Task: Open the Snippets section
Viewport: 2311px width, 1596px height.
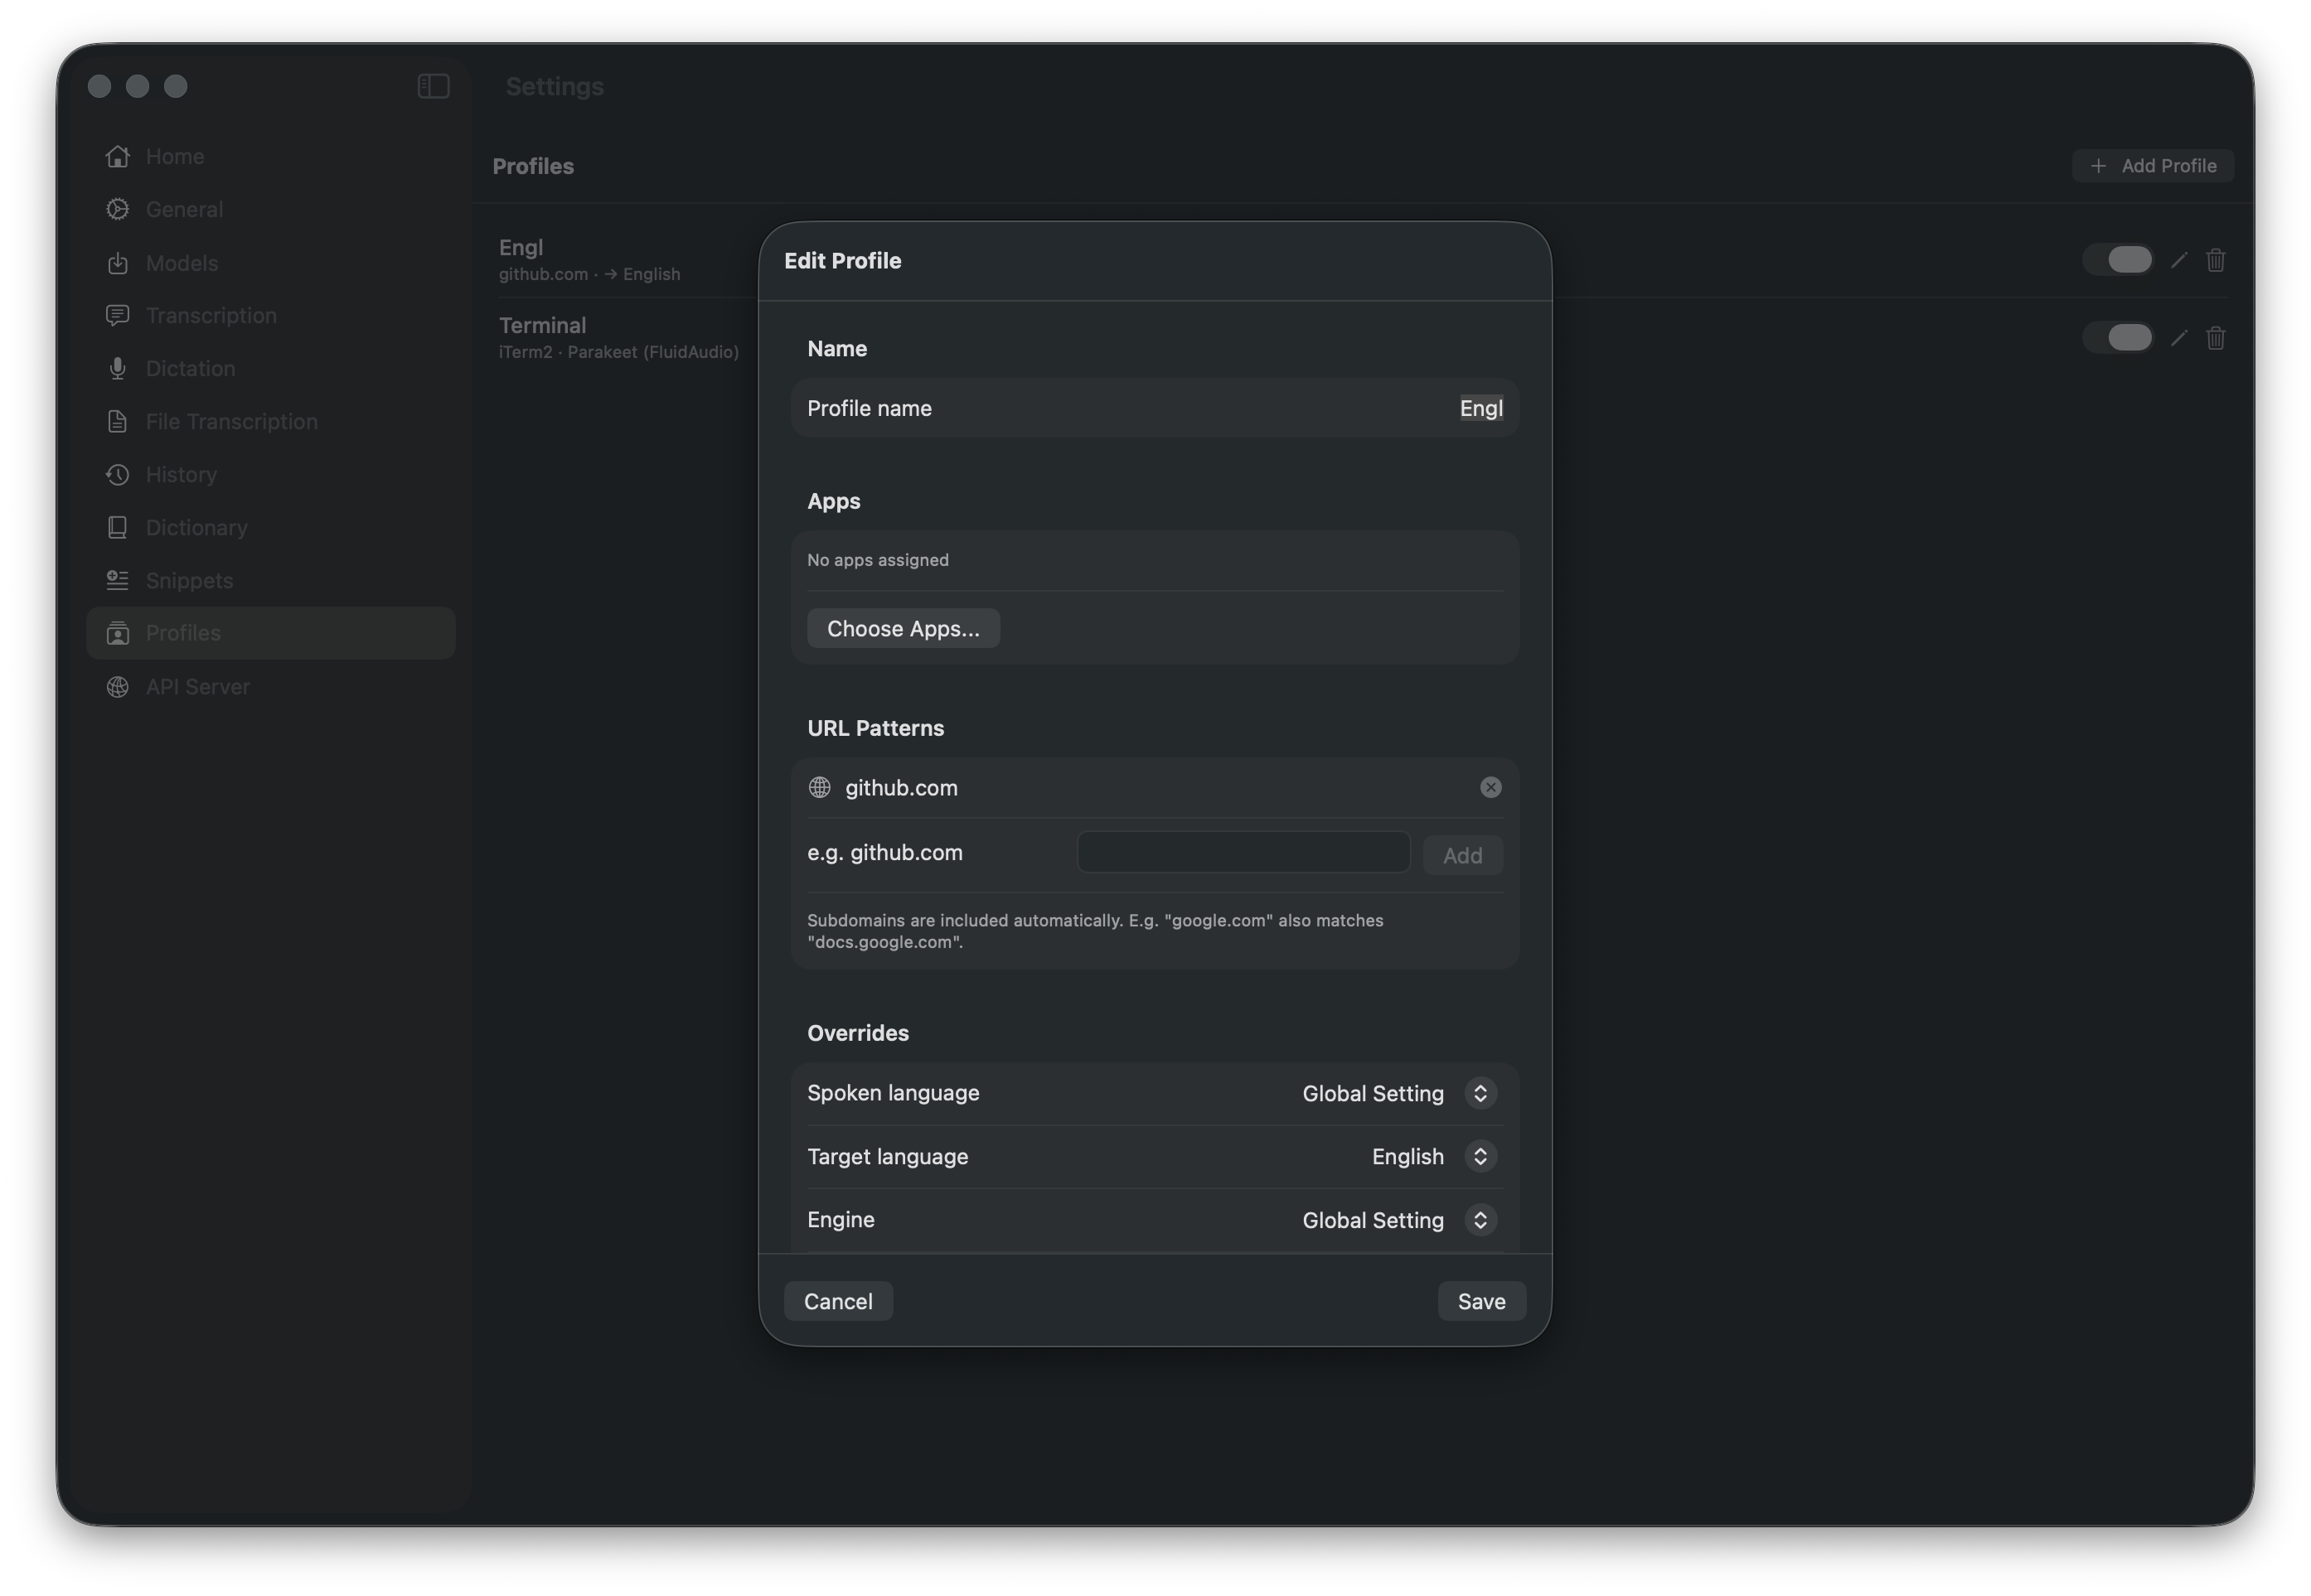Action: coord(189,580)
